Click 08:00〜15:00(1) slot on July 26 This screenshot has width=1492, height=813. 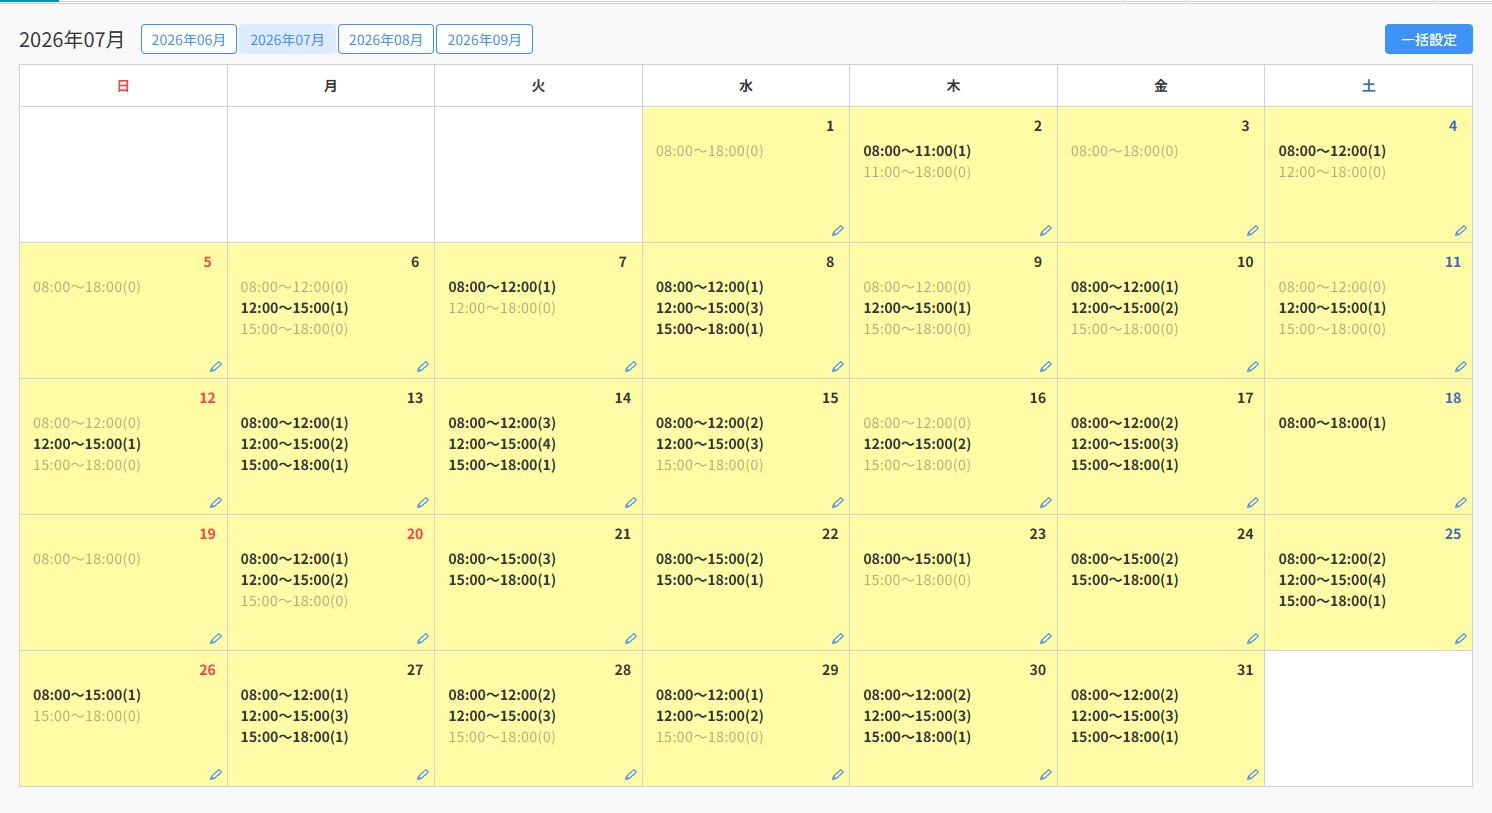pos(87,695)
